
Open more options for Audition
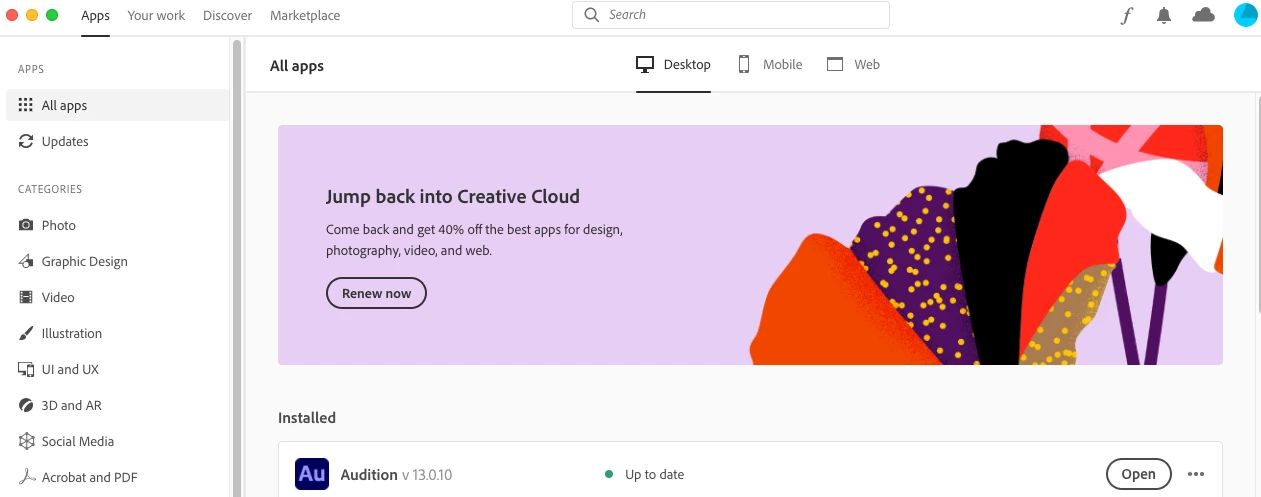[x=1196, y=474]
